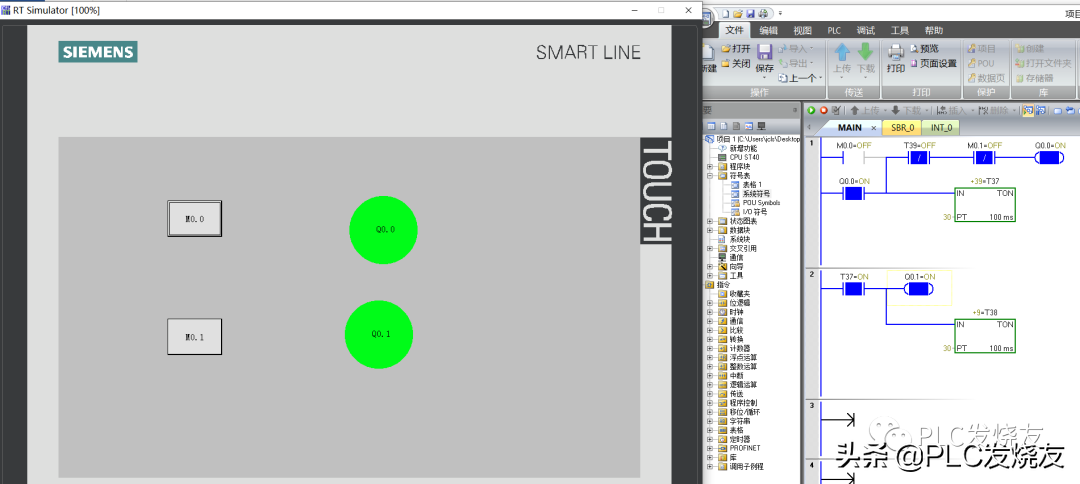Expand the 程序块 tree node
1080x484 pixels.
(x=710, y=166)
